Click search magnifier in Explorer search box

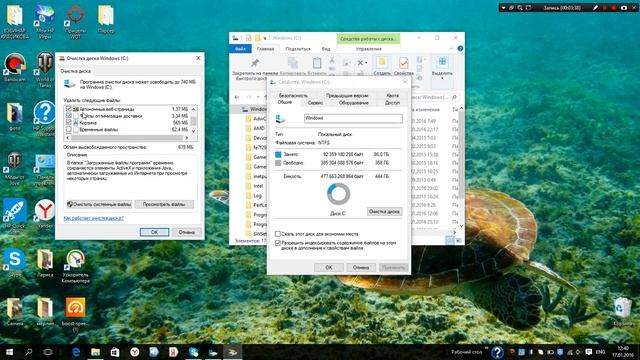(454, 97)
